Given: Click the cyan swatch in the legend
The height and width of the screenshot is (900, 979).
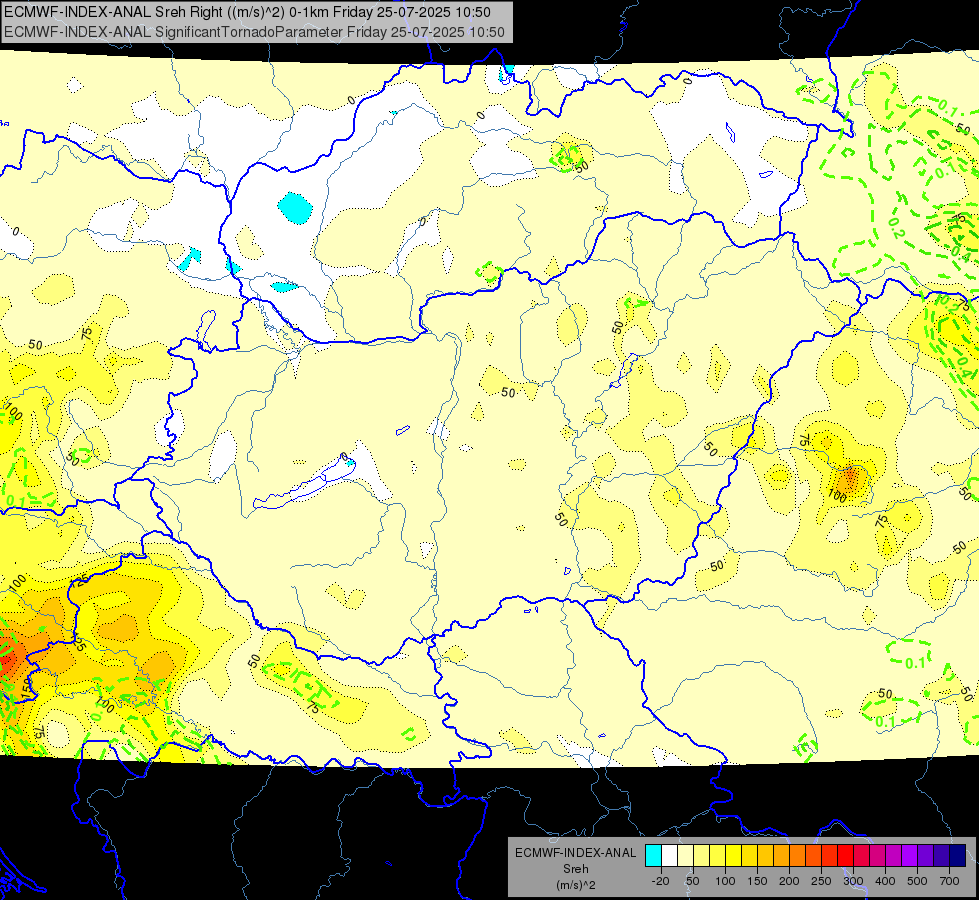Looking at the screenshot, I should coord(653,855).
